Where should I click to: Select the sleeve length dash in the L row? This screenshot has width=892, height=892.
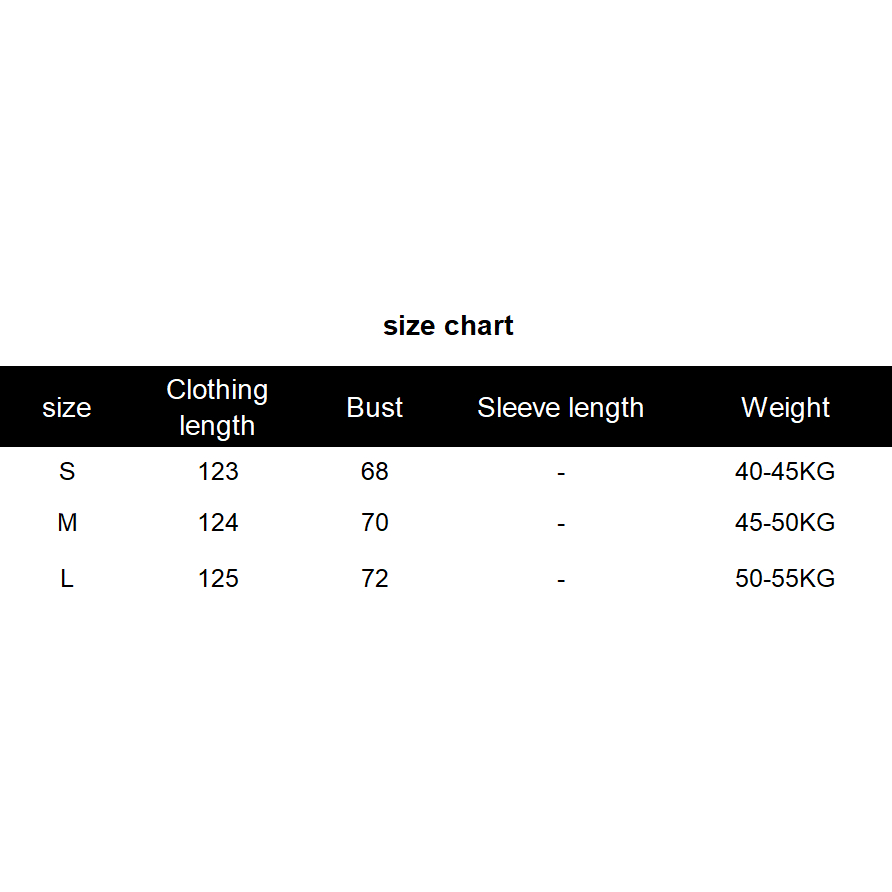pyautogui.click(x=561, y=580)
